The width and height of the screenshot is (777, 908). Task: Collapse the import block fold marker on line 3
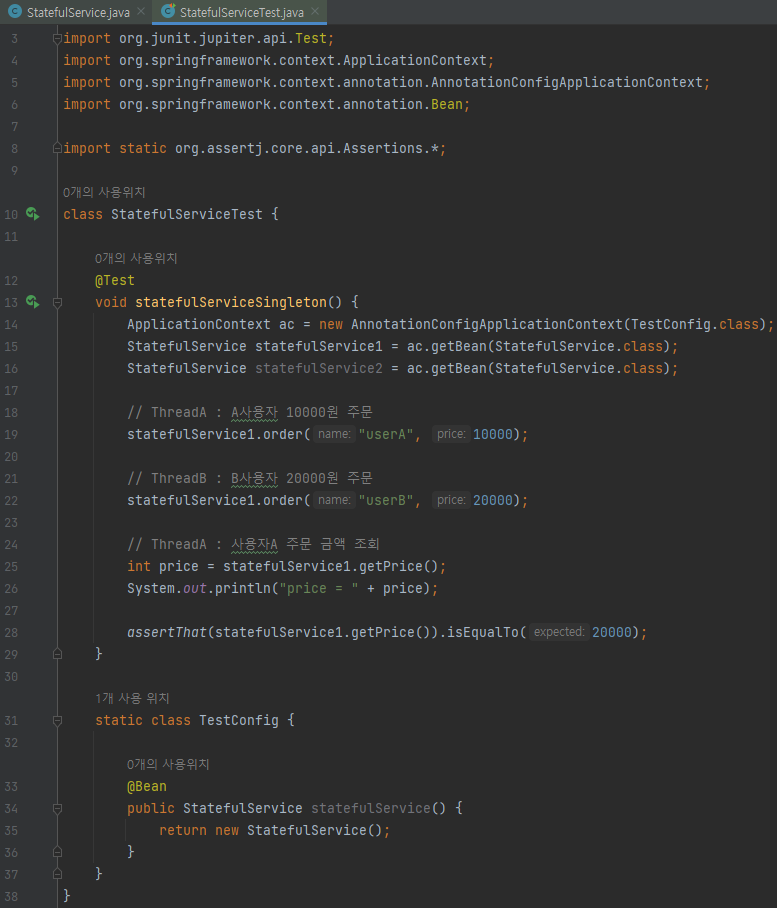point(57,39)
